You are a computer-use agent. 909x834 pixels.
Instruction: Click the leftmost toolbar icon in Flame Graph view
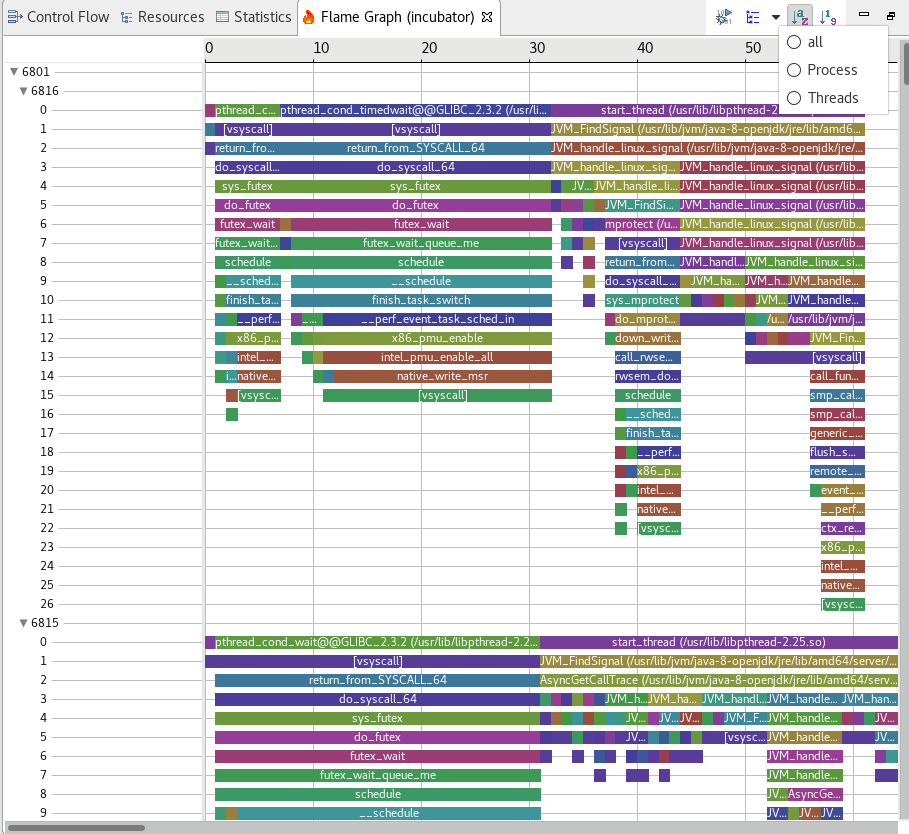pos(722,16)
